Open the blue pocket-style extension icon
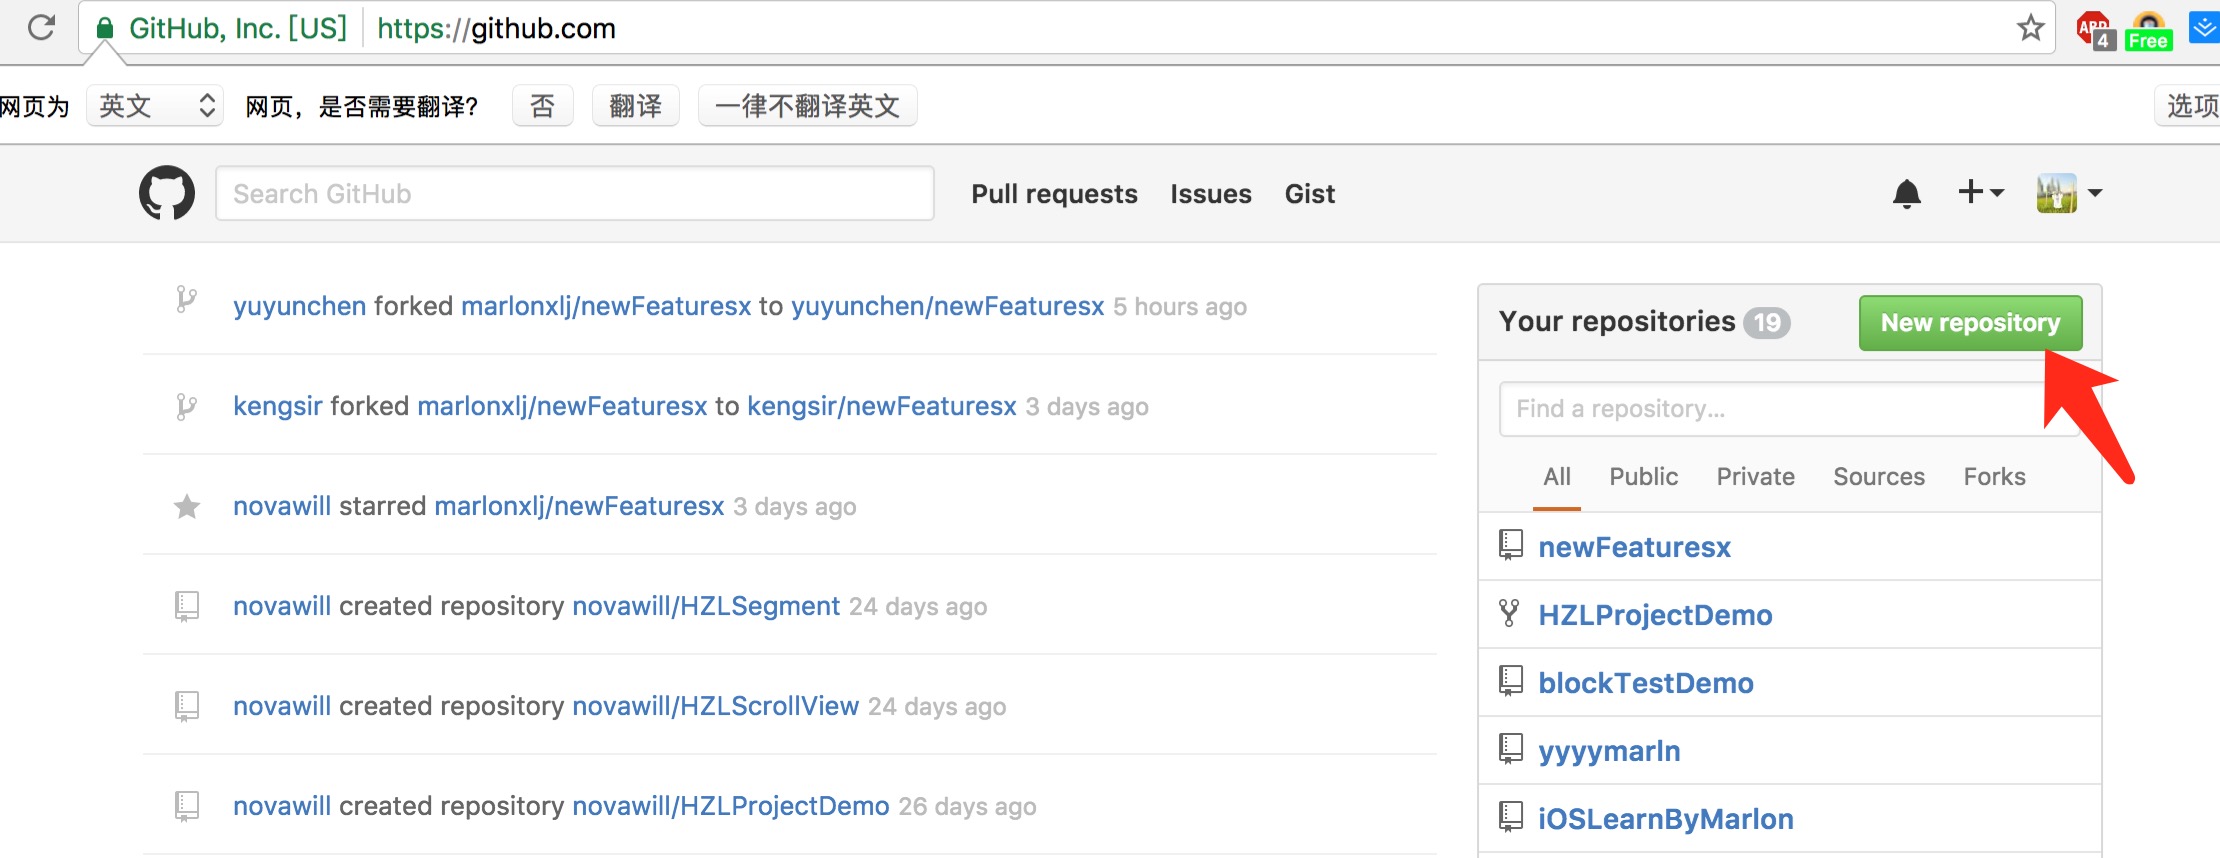This screenshot has width=2220, height=858. click(2204, 27)
